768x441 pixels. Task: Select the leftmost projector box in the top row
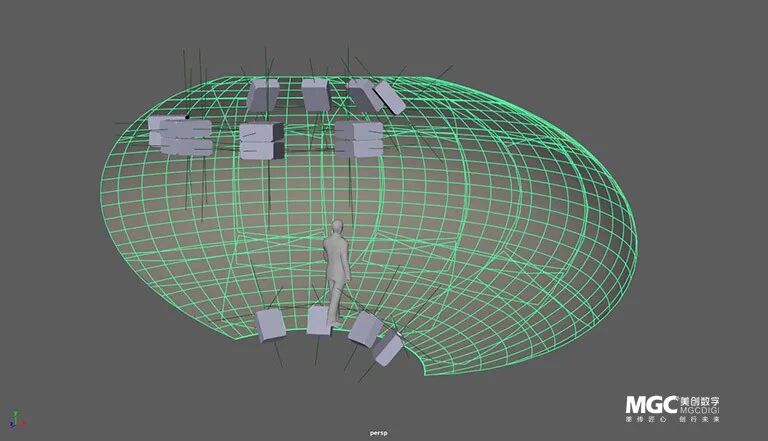coord(263,95)
